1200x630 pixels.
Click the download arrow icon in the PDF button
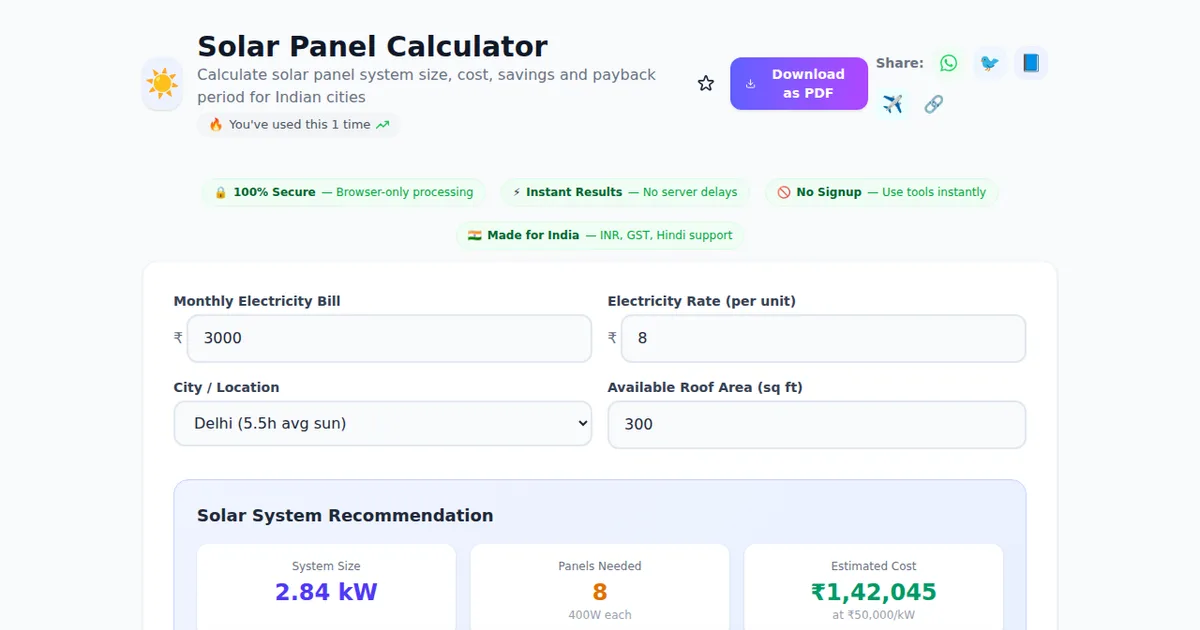[x=751, y=84]
